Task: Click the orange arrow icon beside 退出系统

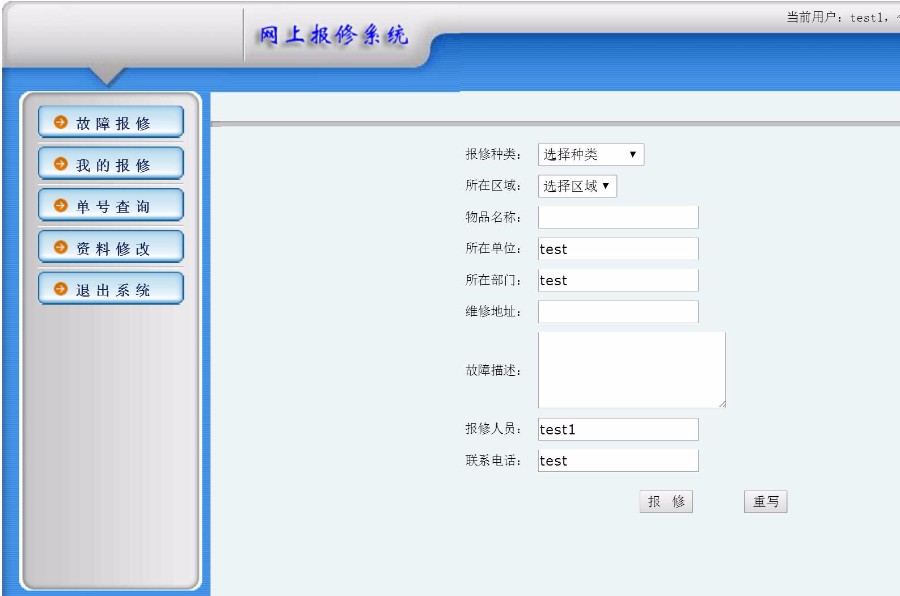Action: pyautogui.click(x=61, y=288)
